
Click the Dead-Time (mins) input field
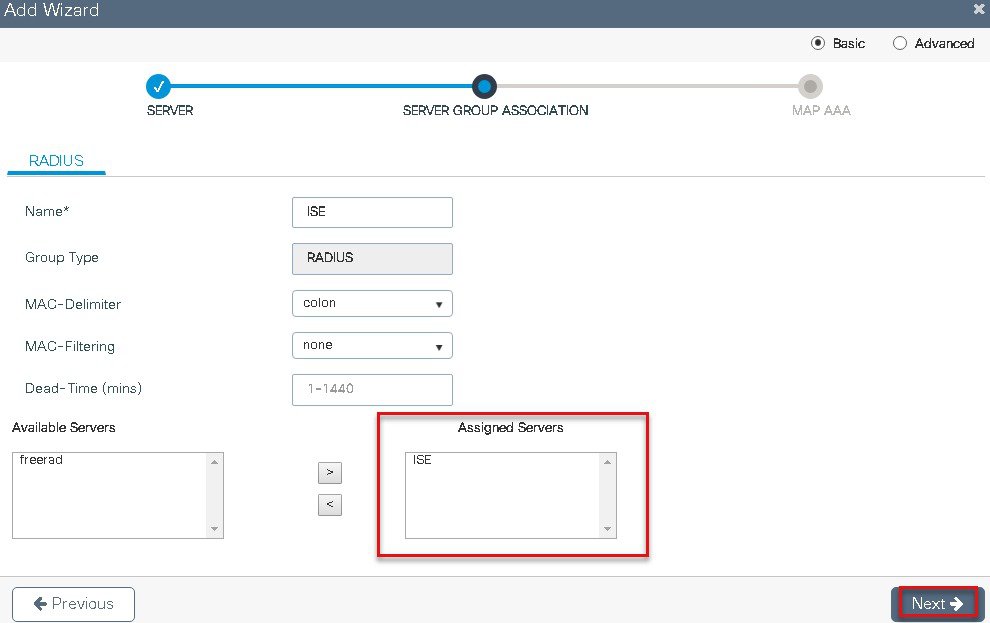tap(373, 389)
